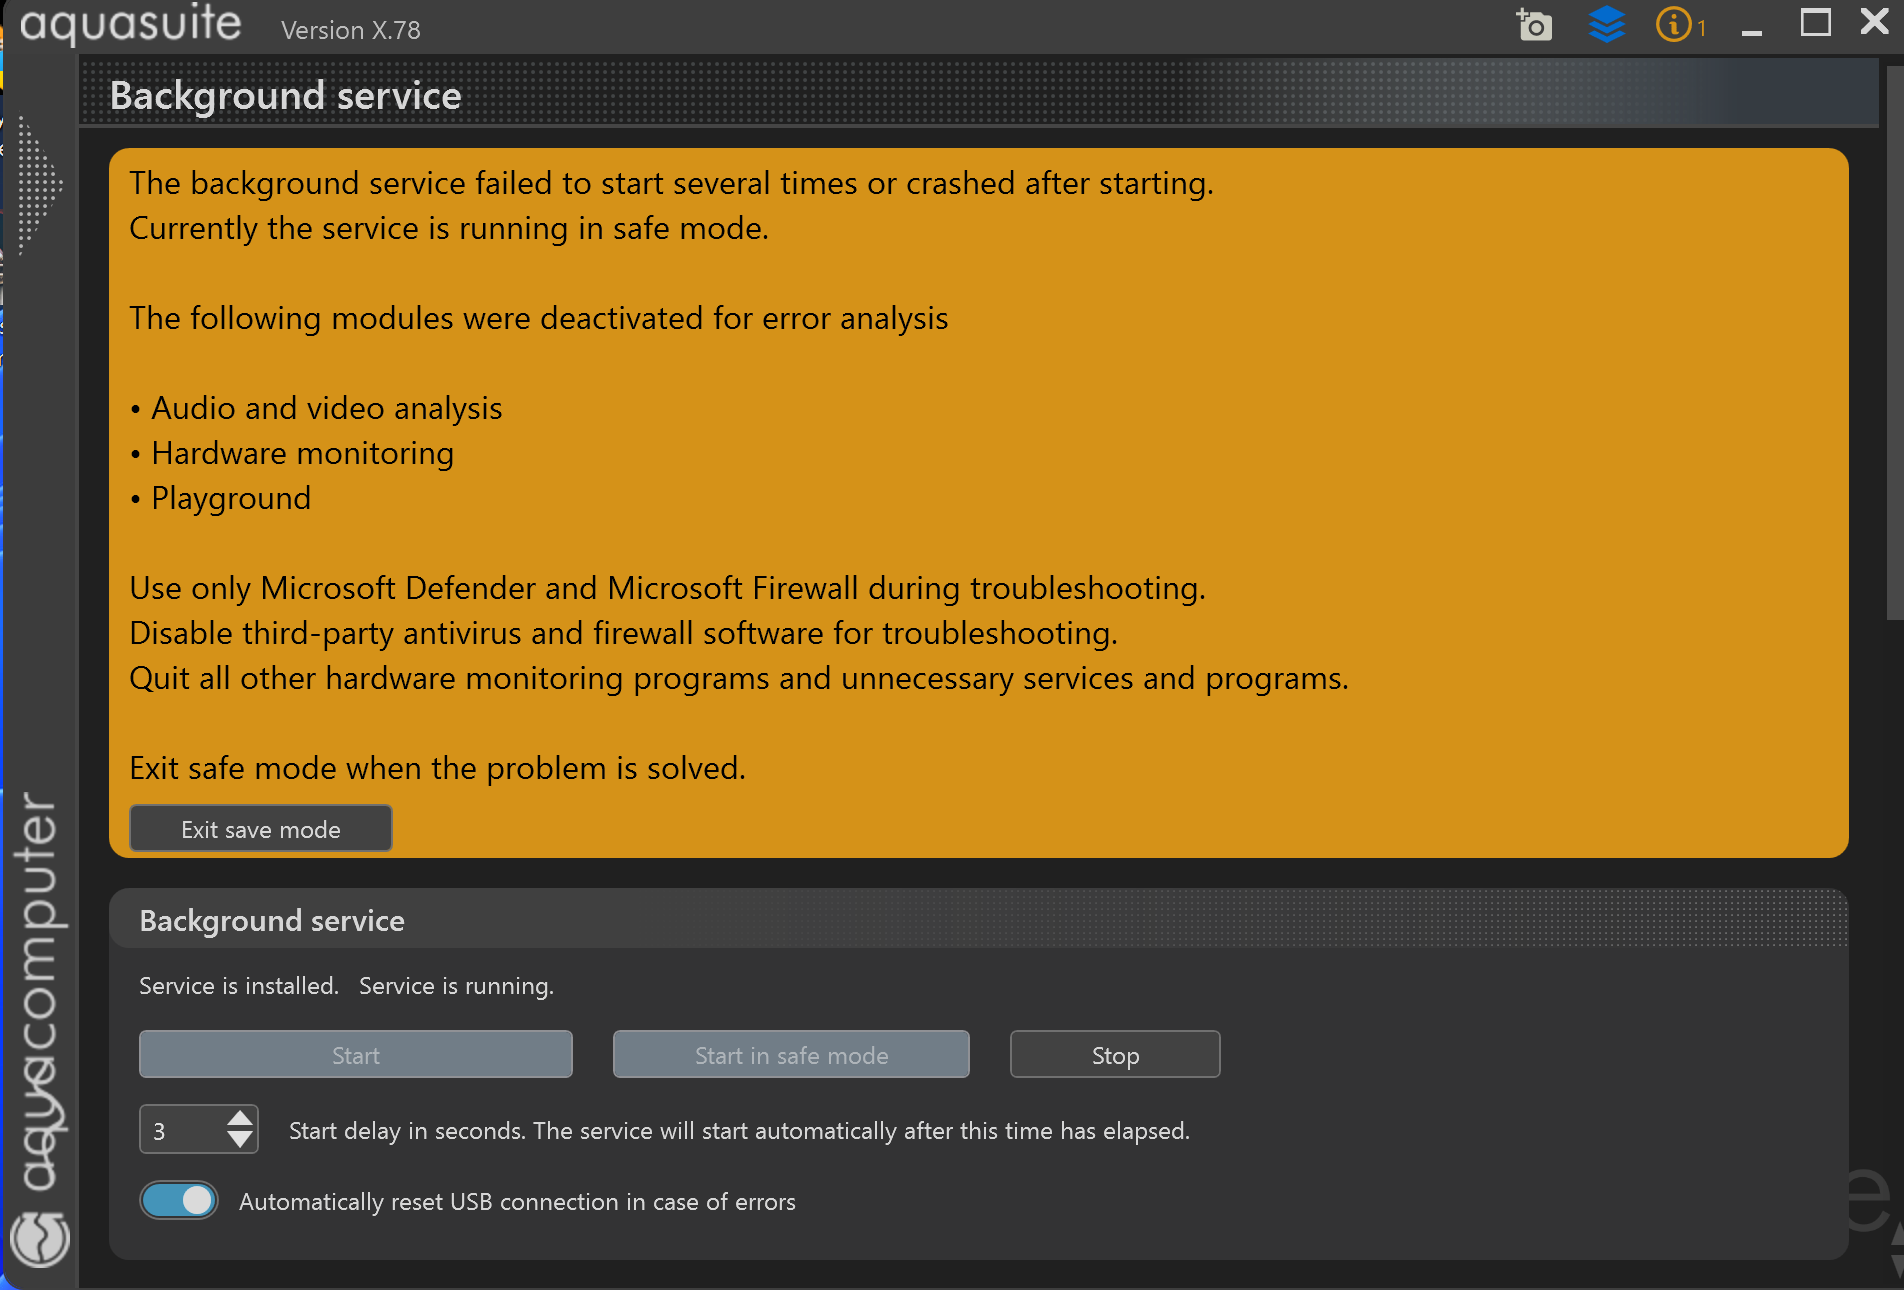The height and width of the screenshot is (1290, 1904).
Task: Stop the background service
Action: 1115,1055
